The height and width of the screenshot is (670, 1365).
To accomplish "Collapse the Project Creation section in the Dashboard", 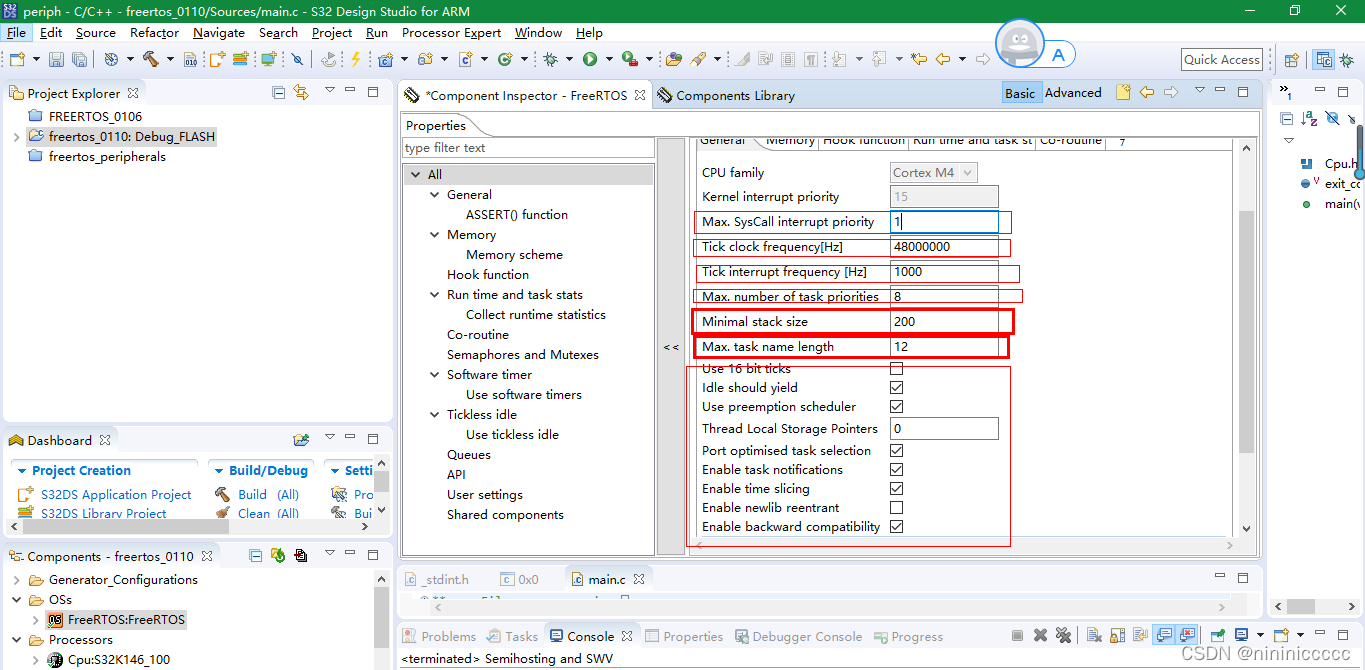I will click(x=22, y=471).
